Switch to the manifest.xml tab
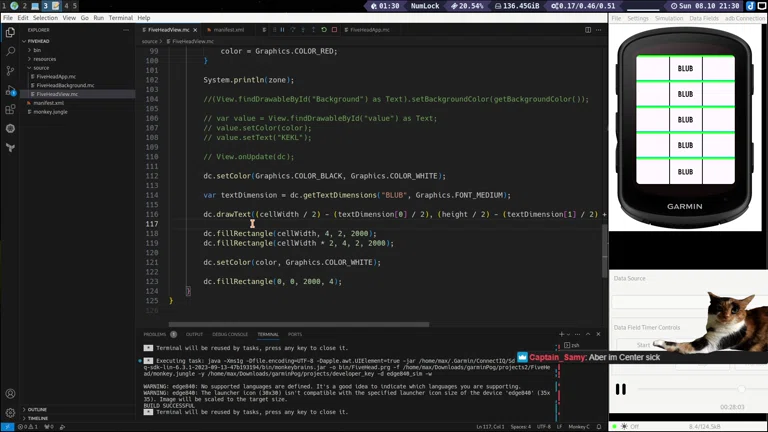This screenshot has width=768, height=432. point(228,30)
